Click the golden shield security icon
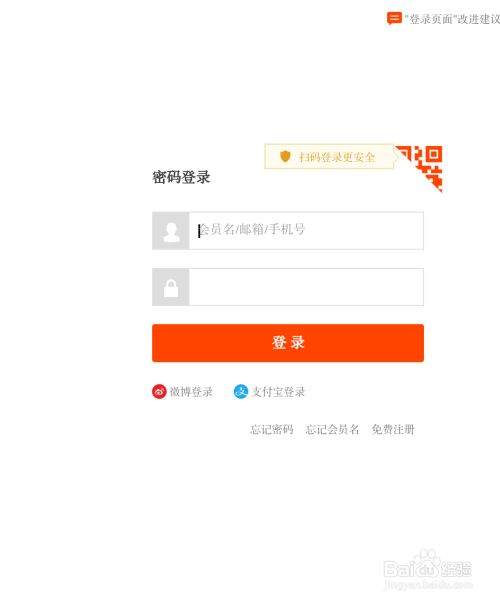Image resolution: width=500 pixels, height=602 pixels. (285, 156)
